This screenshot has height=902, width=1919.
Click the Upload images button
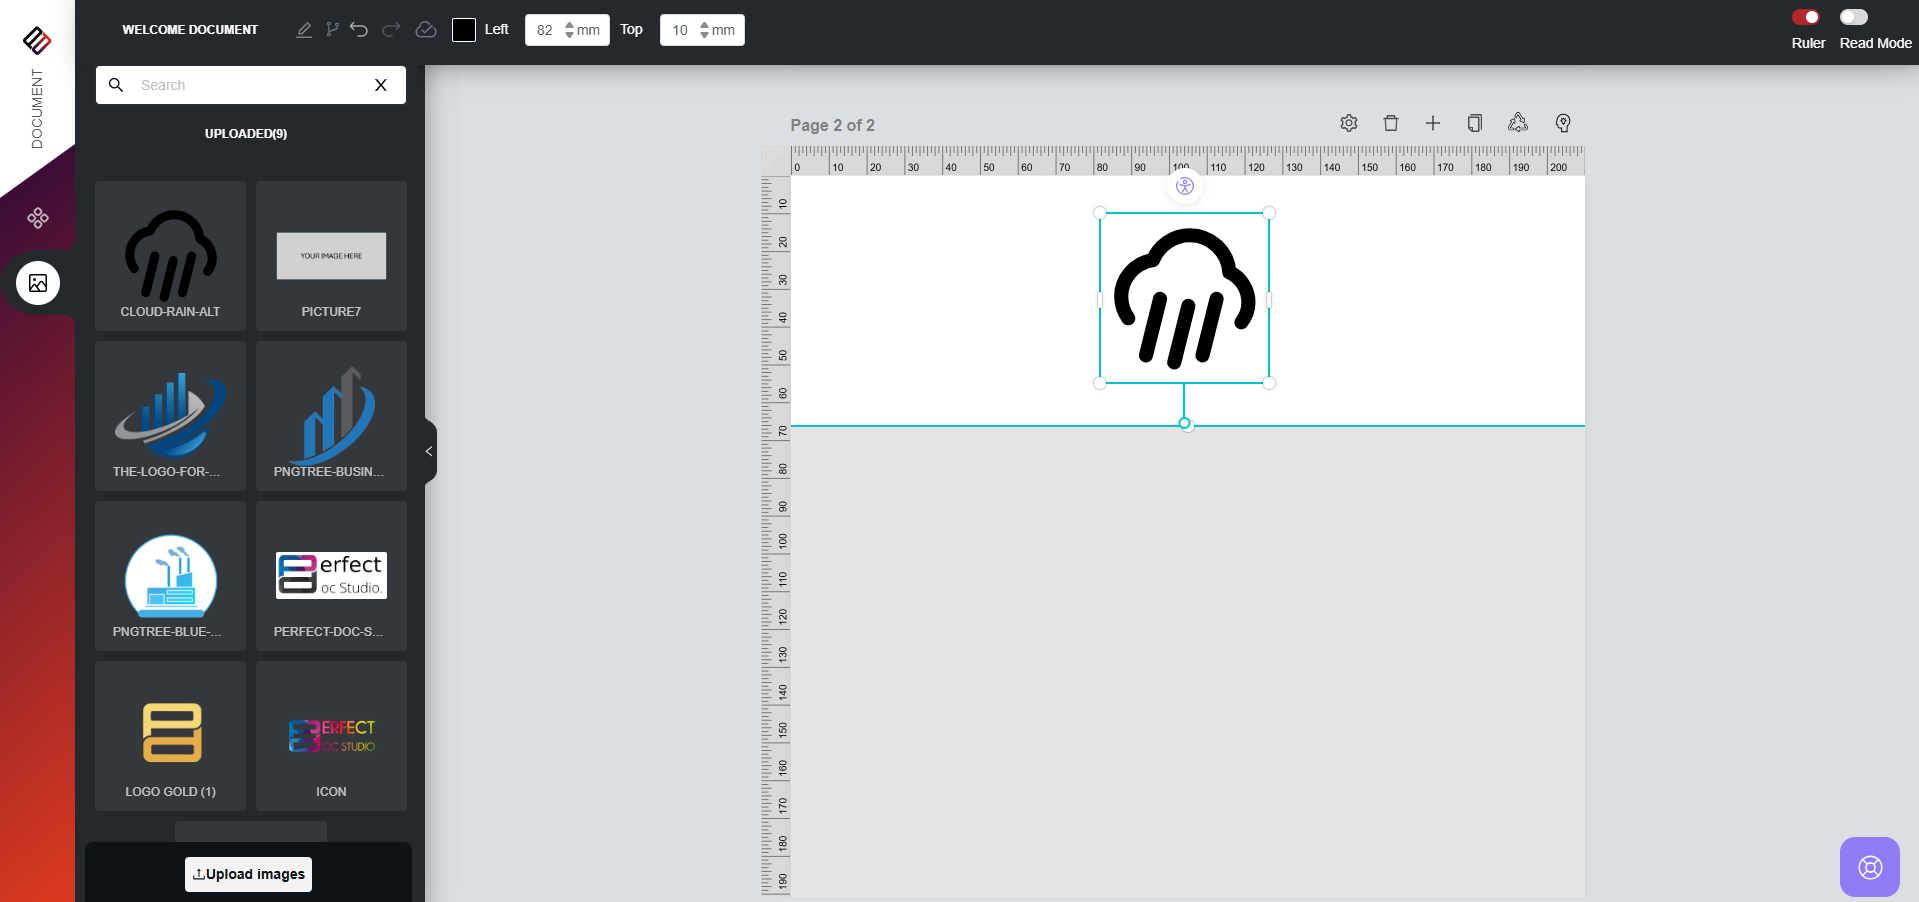coord(248,874)
